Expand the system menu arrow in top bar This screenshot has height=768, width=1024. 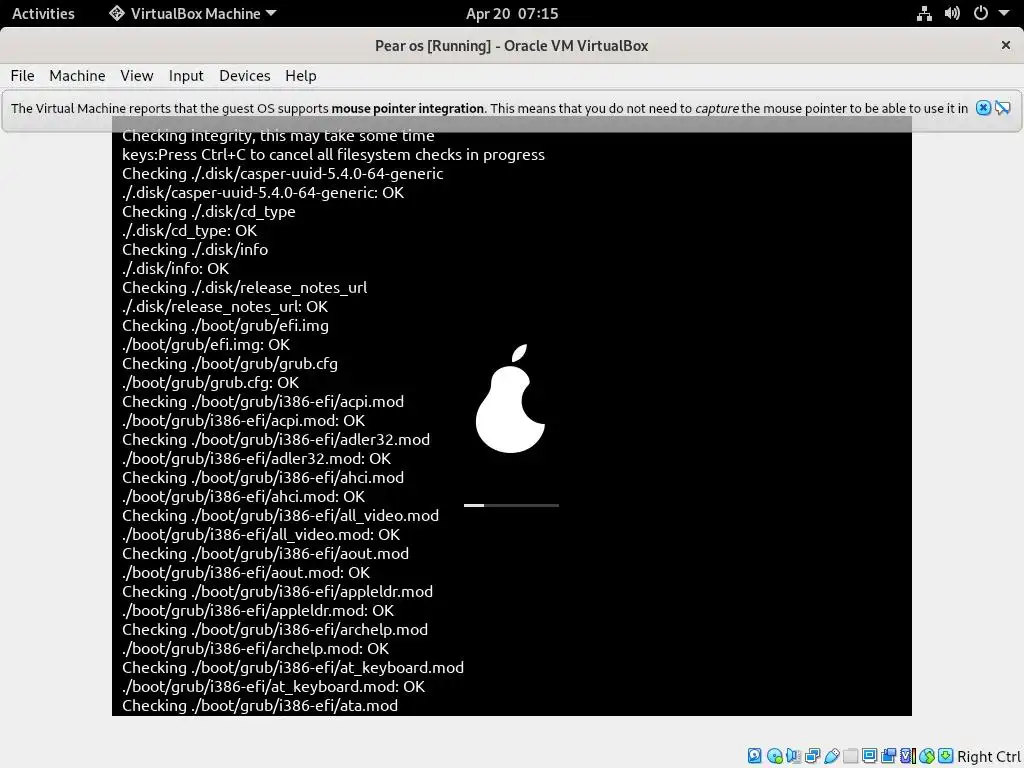point(1004,13)
